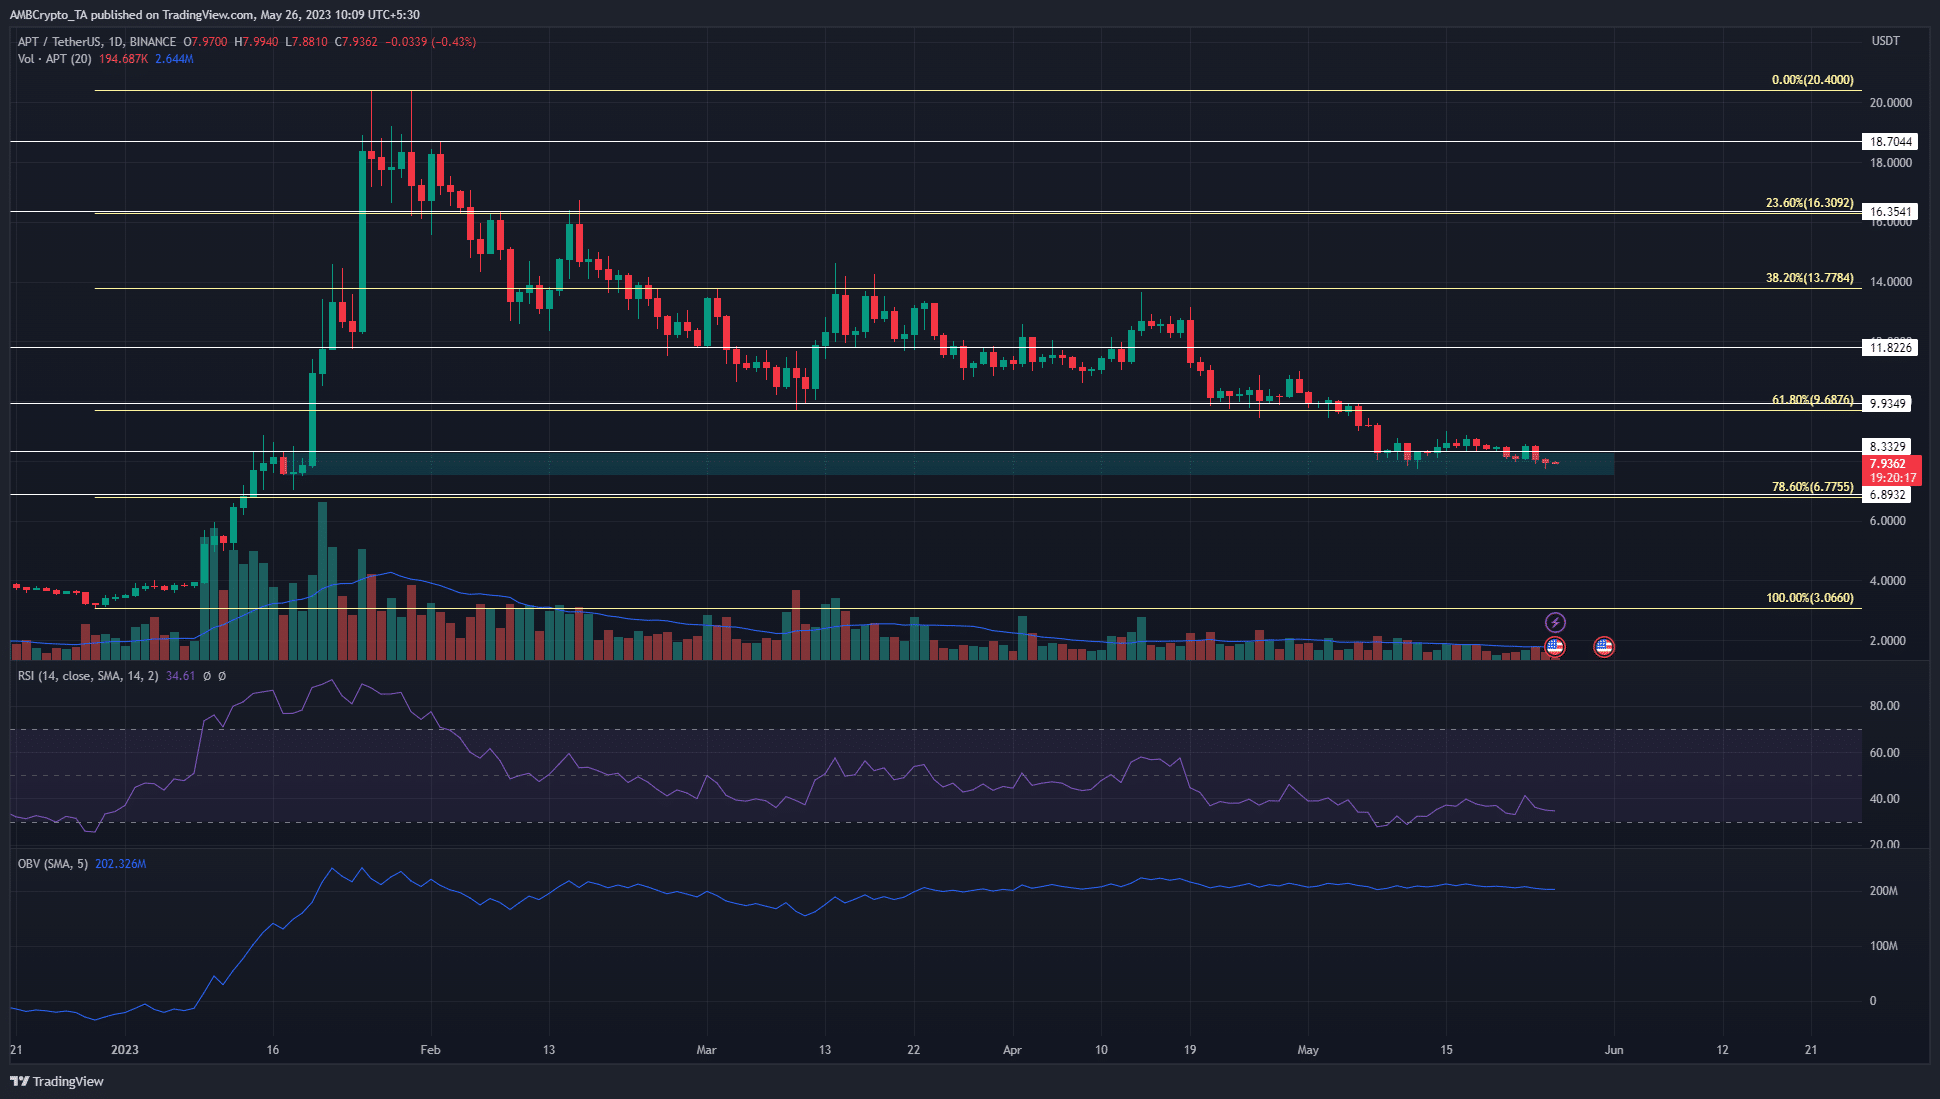
Task: Click the 4.0000 price scale tick
Action: 1888,581
